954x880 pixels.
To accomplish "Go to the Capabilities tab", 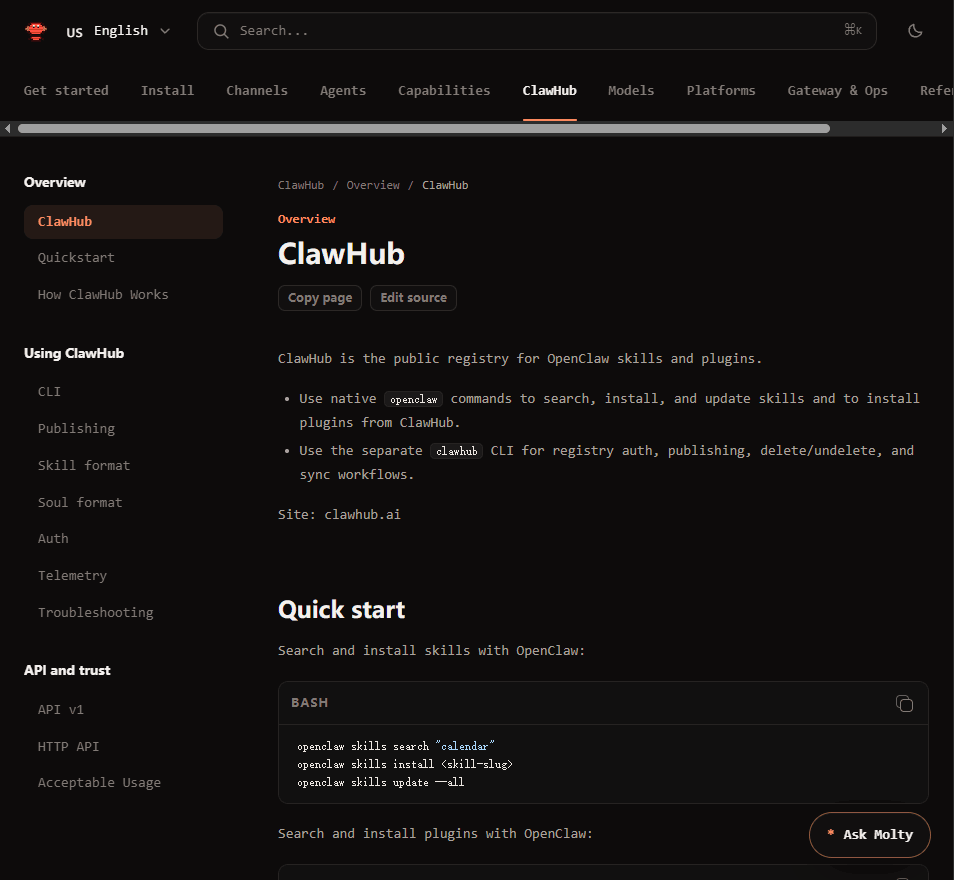I will (444, 91).
